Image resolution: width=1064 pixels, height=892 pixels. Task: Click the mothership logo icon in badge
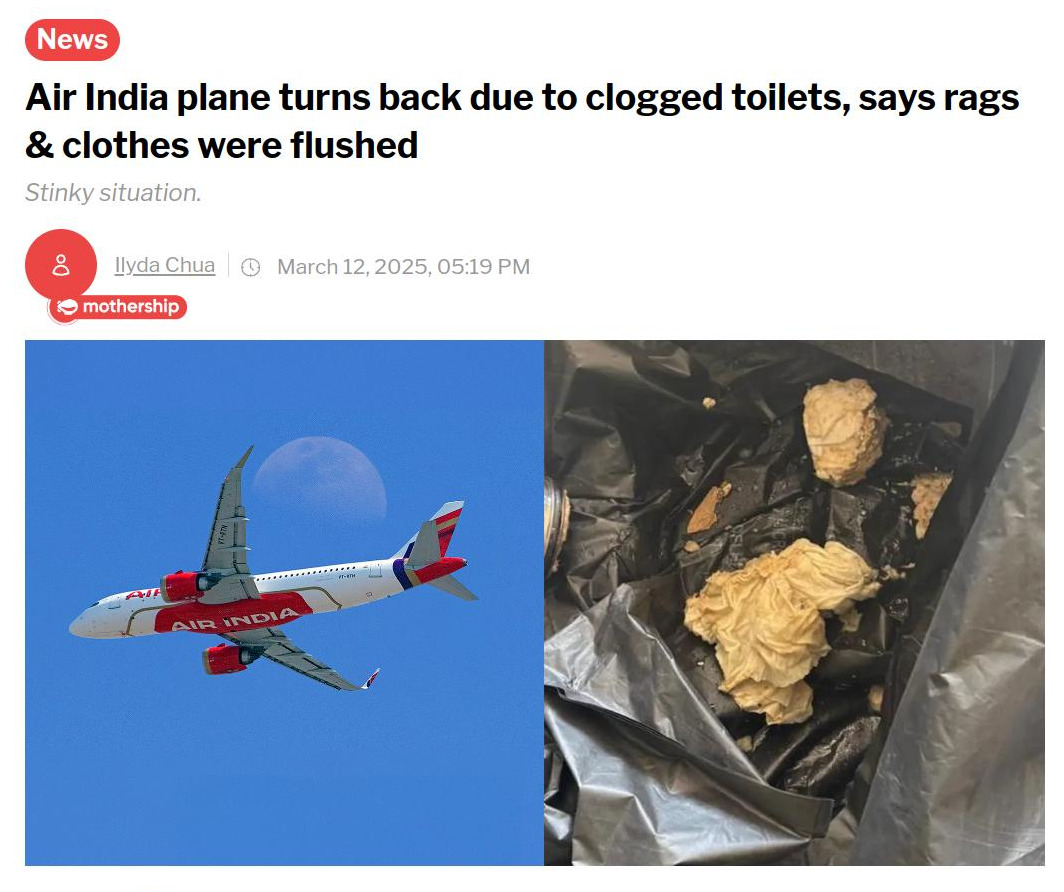tap(66, 307)
